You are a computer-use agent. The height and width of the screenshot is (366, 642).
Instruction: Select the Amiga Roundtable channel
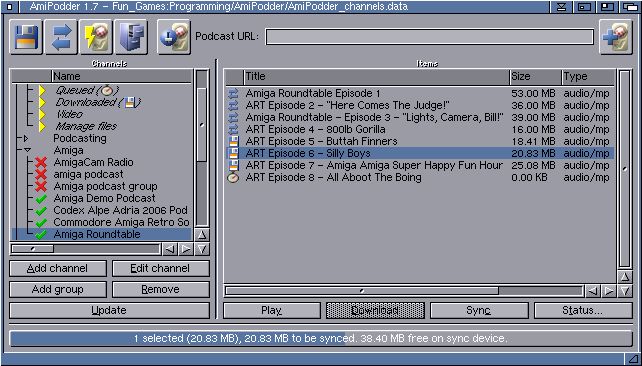coord(97,234)
